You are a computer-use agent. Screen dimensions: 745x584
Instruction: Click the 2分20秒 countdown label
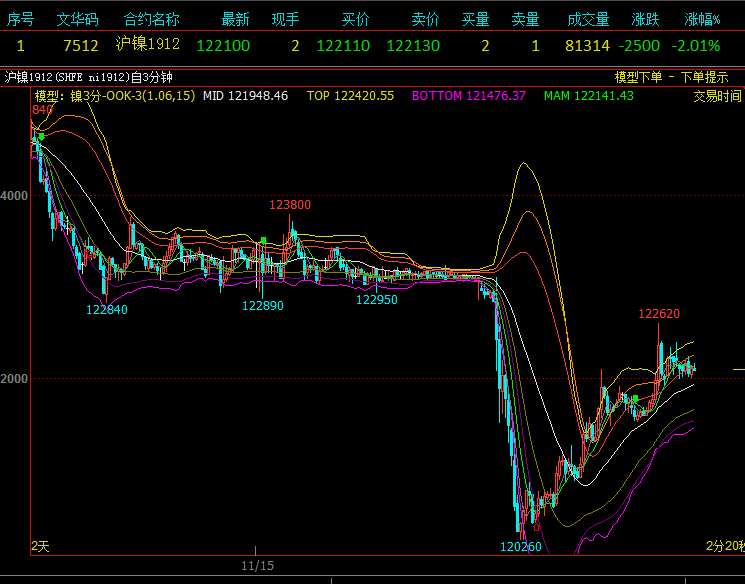click(724, 546)
